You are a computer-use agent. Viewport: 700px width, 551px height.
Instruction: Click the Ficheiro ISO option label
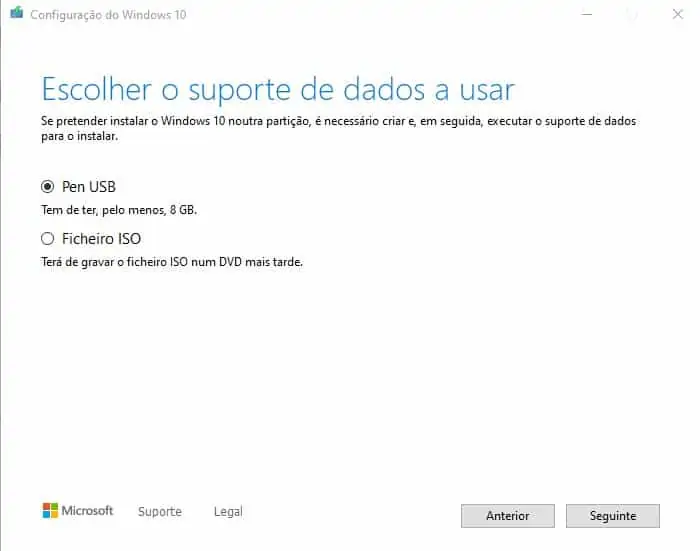pyautogui.click(x=101, y=238)
